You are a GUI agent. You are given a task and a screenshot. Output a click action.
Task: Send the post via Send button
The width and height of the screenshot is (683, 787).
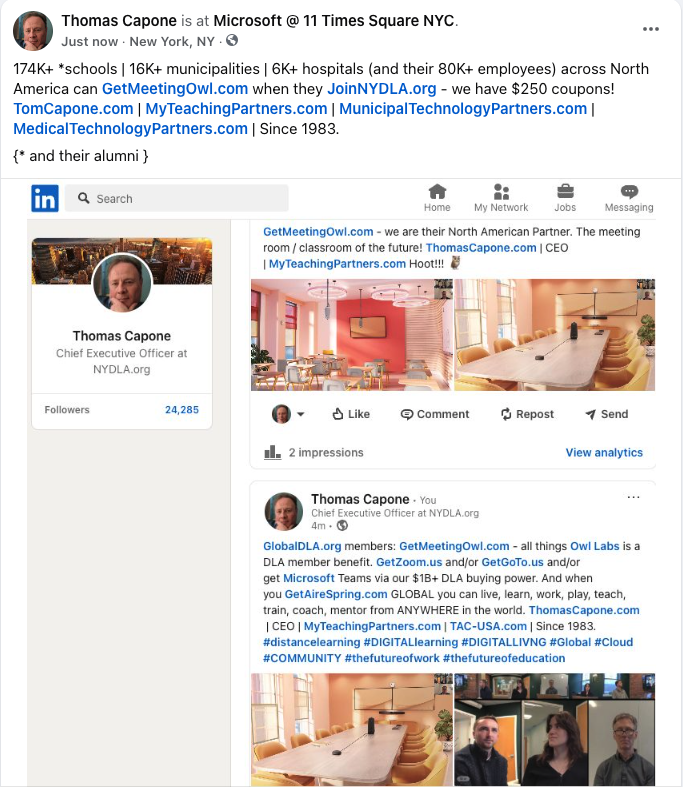606,414
